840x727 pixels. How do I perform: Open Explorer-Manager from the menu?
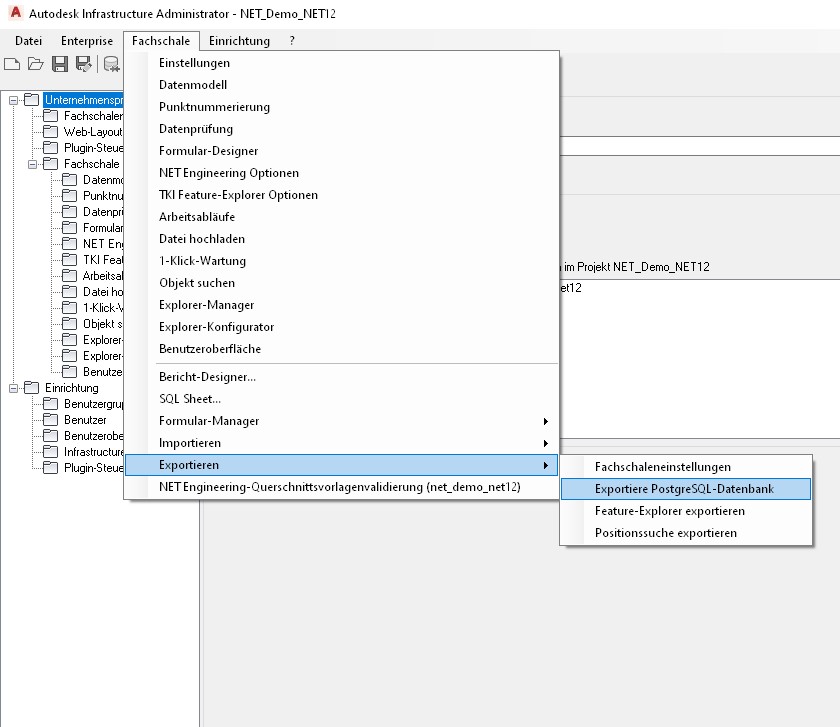point(342,305)
